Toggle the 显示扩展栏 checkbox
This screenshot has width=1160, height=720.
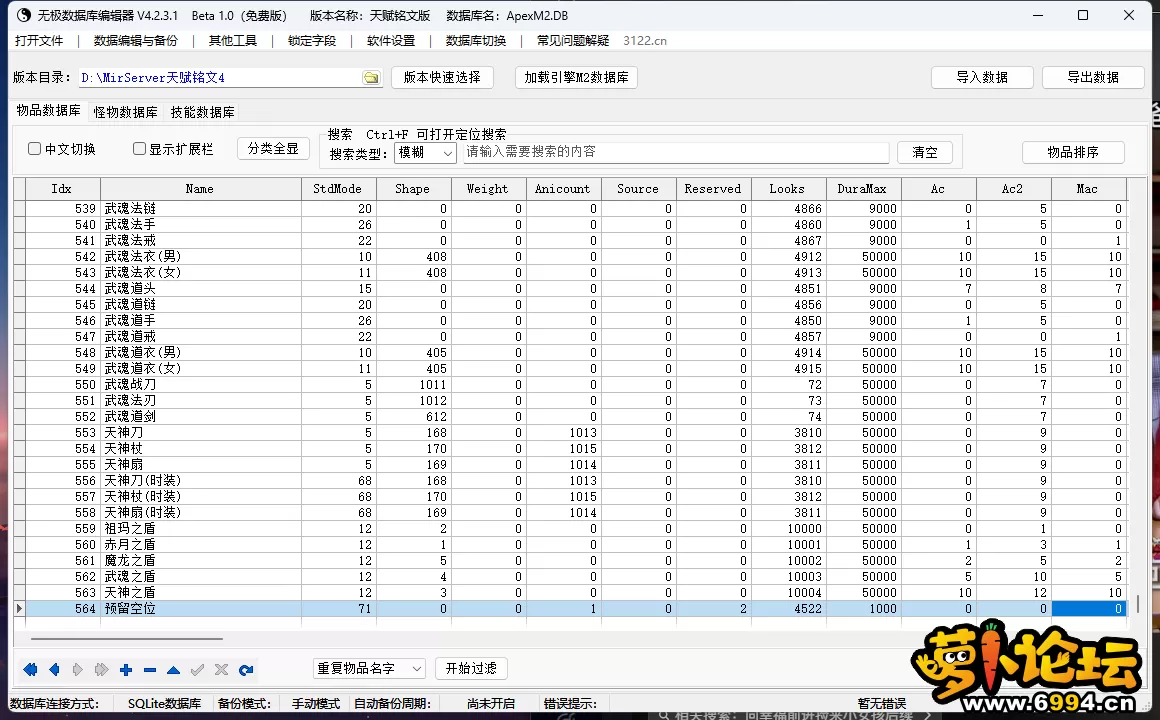click(140, 149)
